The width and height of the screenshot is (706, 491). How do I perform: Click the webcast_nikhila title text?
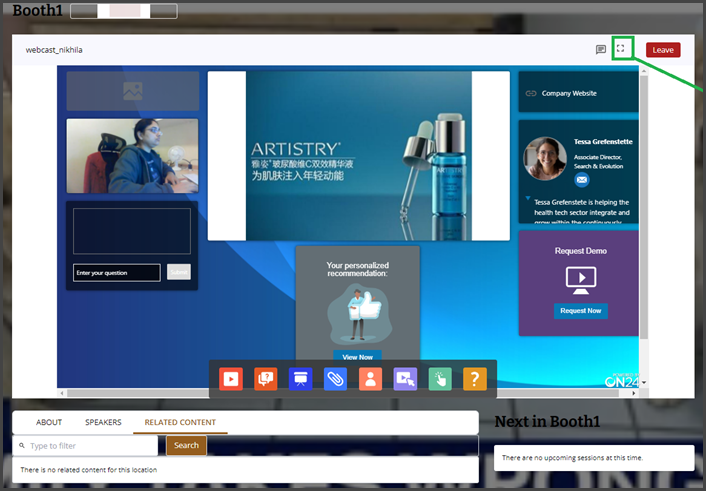click(54, 50)
